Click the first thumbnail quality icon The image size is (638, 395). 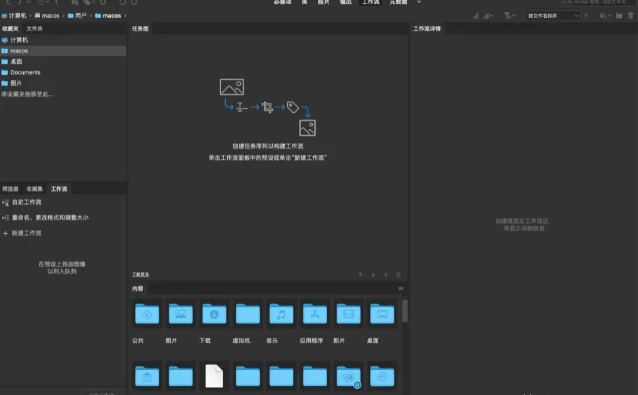[476, 15]
